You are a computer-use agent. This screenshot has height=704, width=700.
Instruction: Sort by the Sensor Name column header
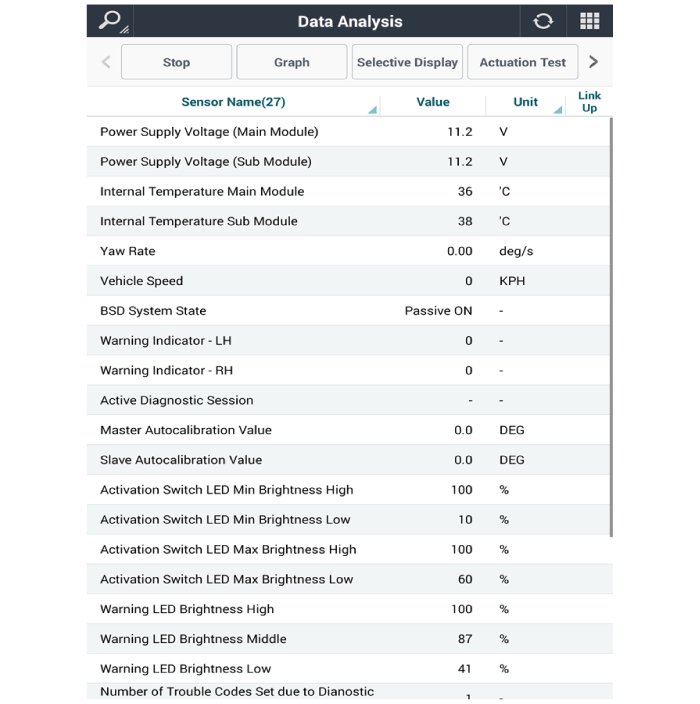point(233,102)
